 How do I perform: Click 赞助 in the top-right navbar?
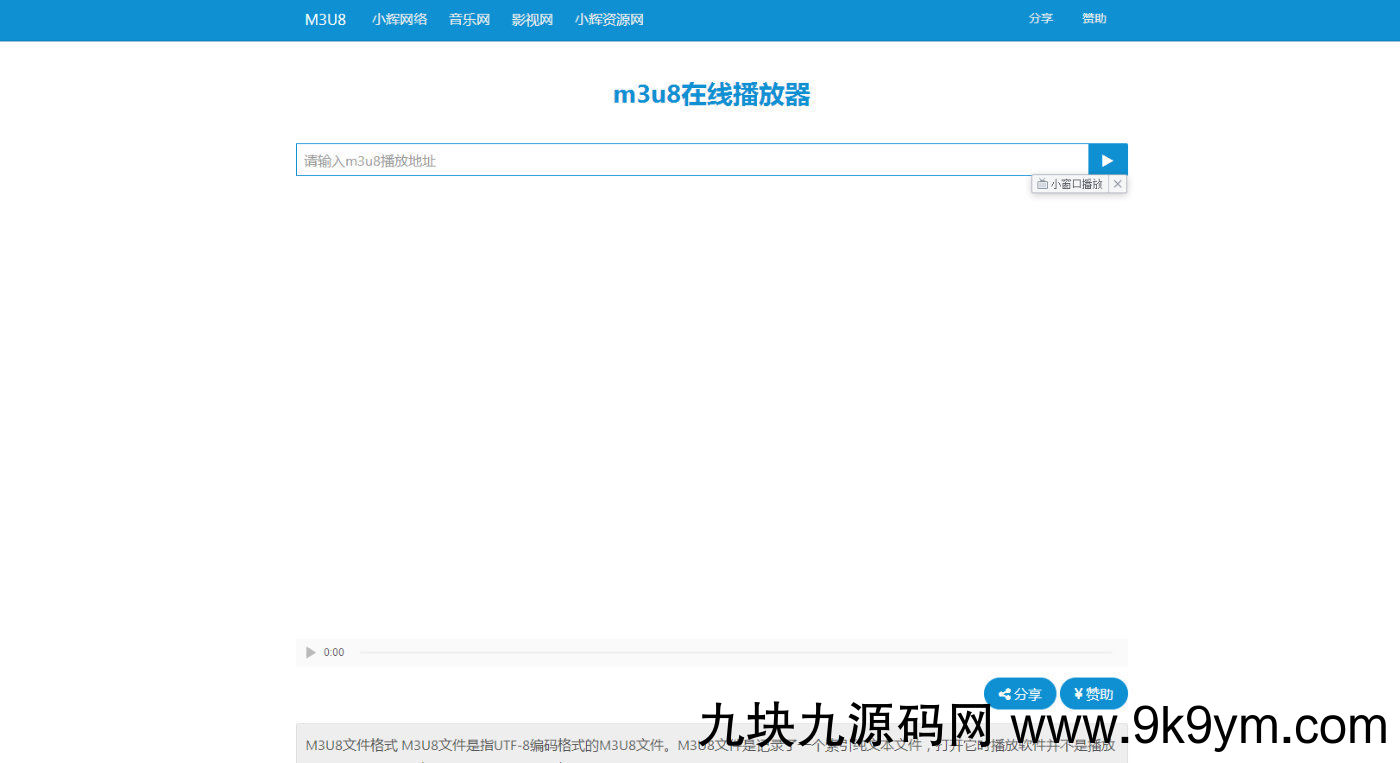(1094, 18)
